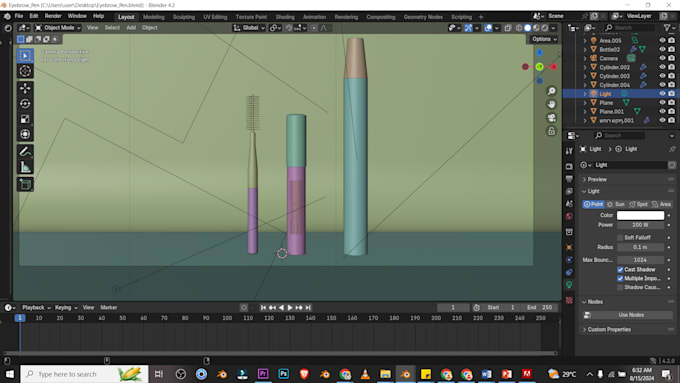This screenshot has height=383, width=680.
Task: Open Blender from the Windows taskbar
Action: pyautogui.click(x=405, y=374)
